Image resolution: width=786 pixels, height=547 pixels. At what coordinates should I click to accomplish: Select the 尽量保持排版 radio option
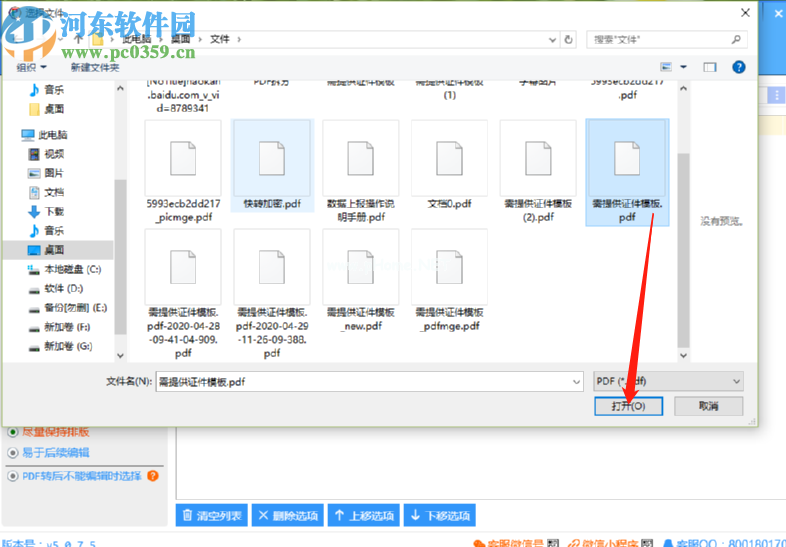[x=13, y=432]
